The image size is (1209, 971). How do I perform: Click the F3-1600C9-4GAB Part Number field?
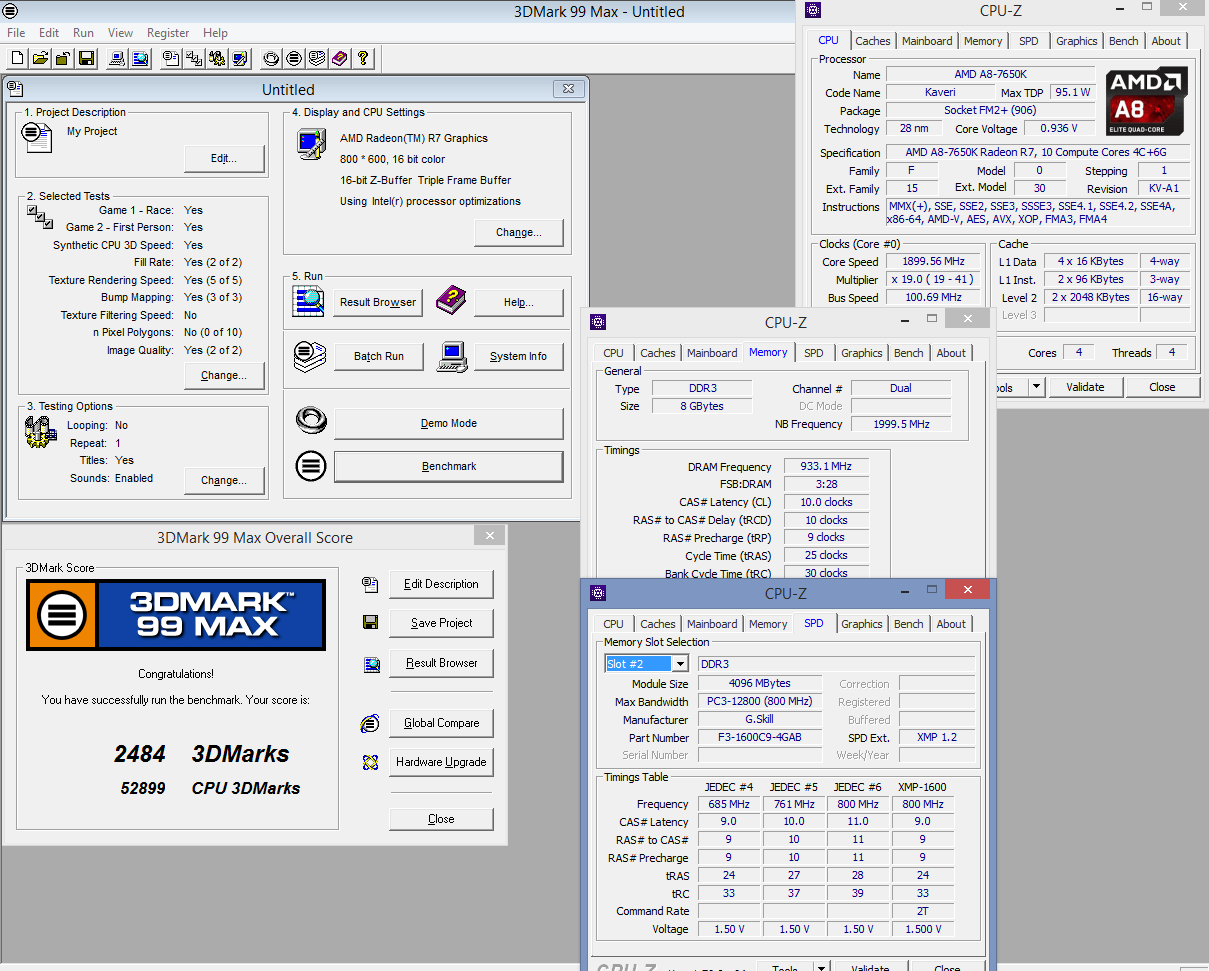coord(761,738)
